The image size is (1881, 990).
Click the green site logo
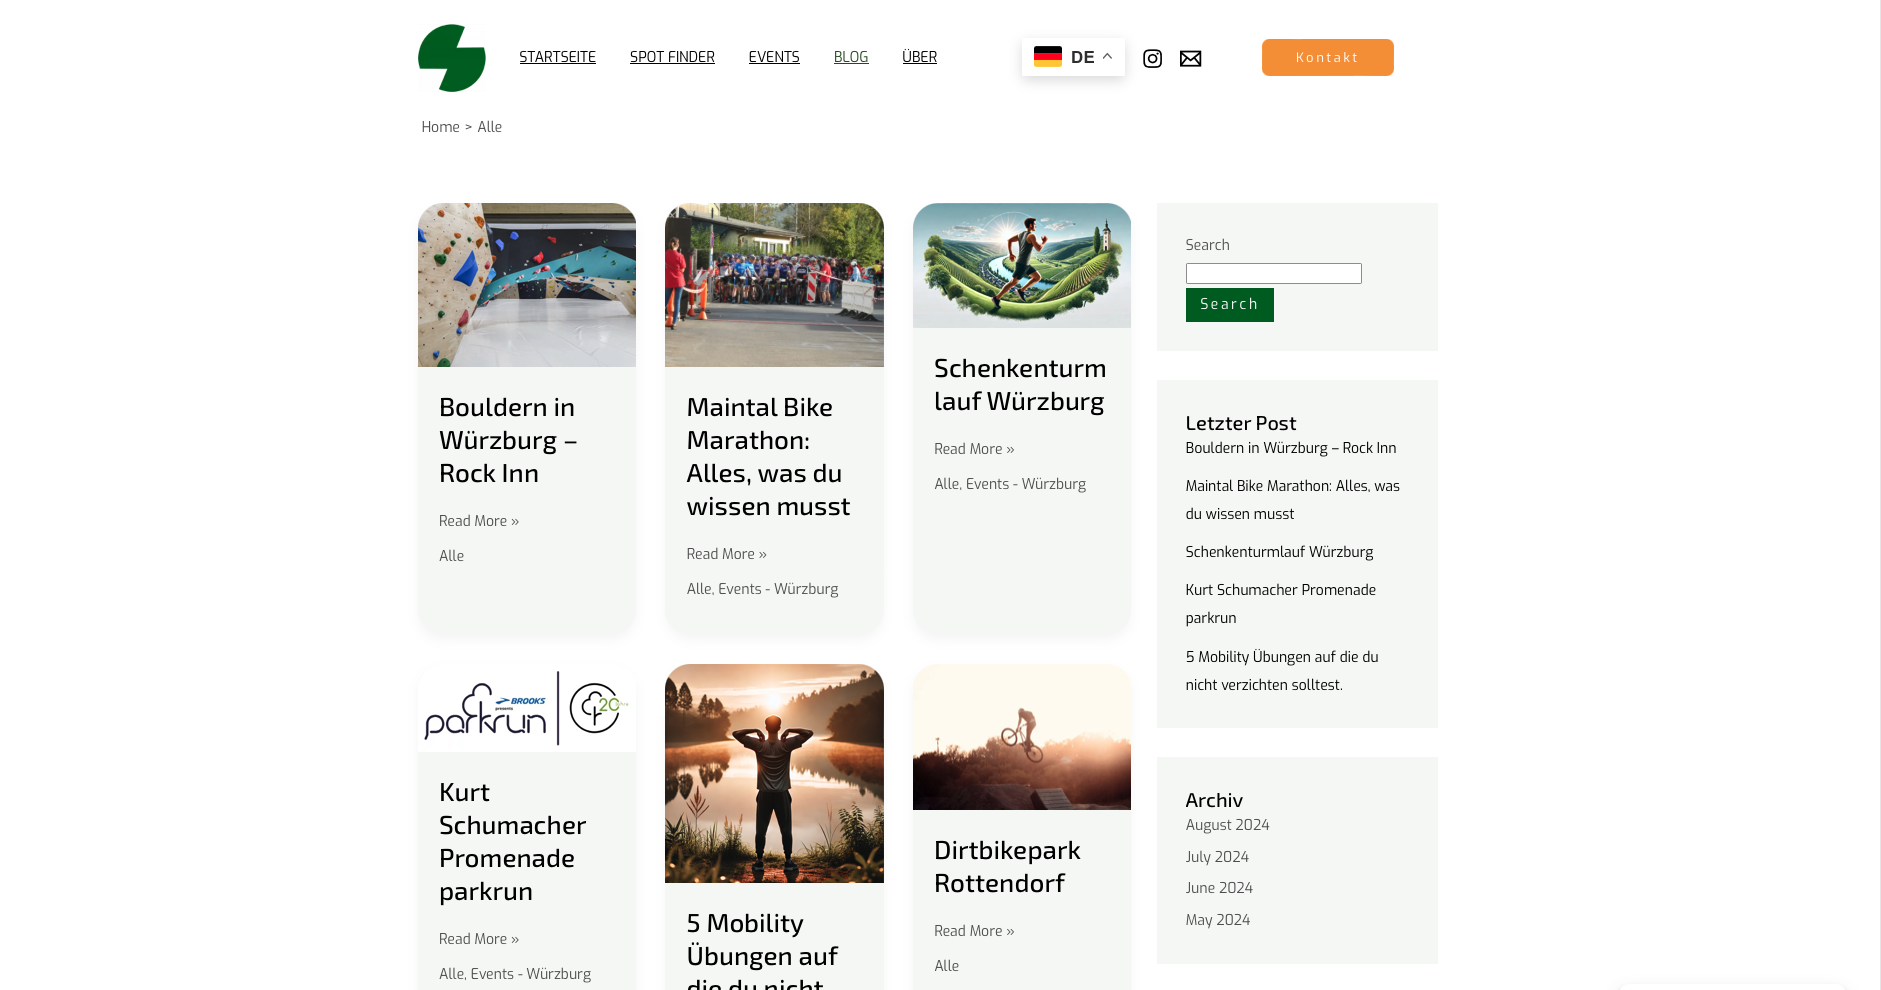452,58
